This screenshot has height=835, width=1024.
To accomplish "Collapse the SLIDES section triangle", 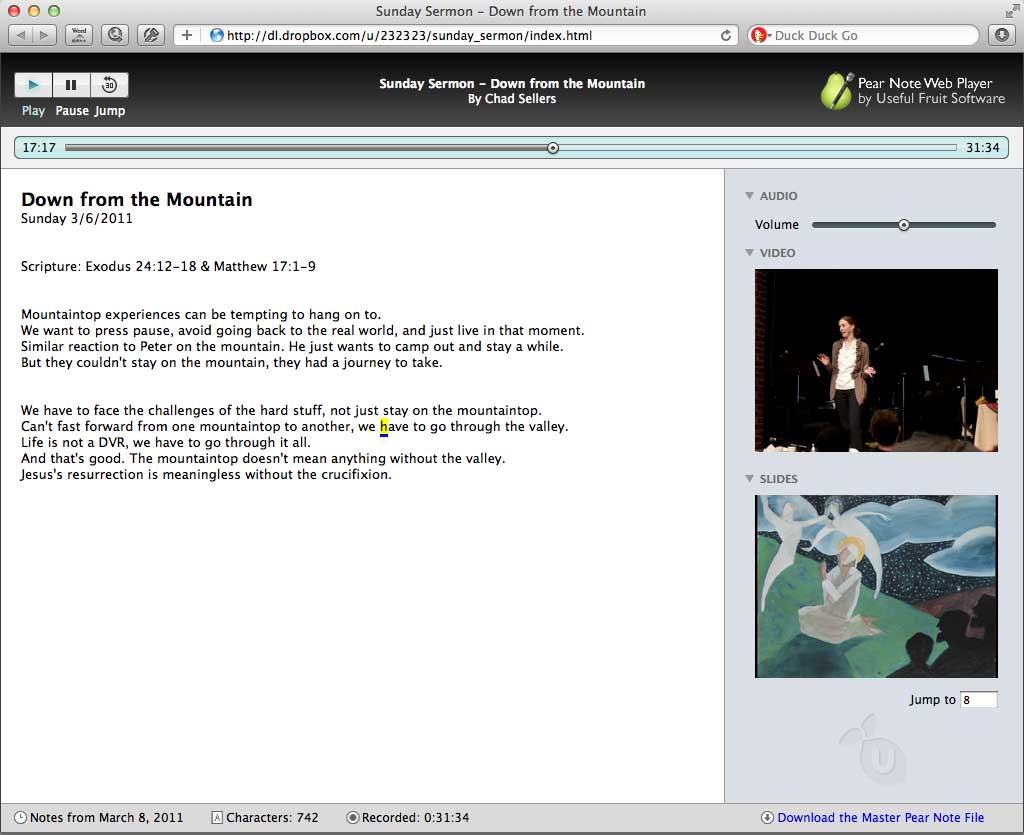I will pyautogui.click(x=749, y=478).
